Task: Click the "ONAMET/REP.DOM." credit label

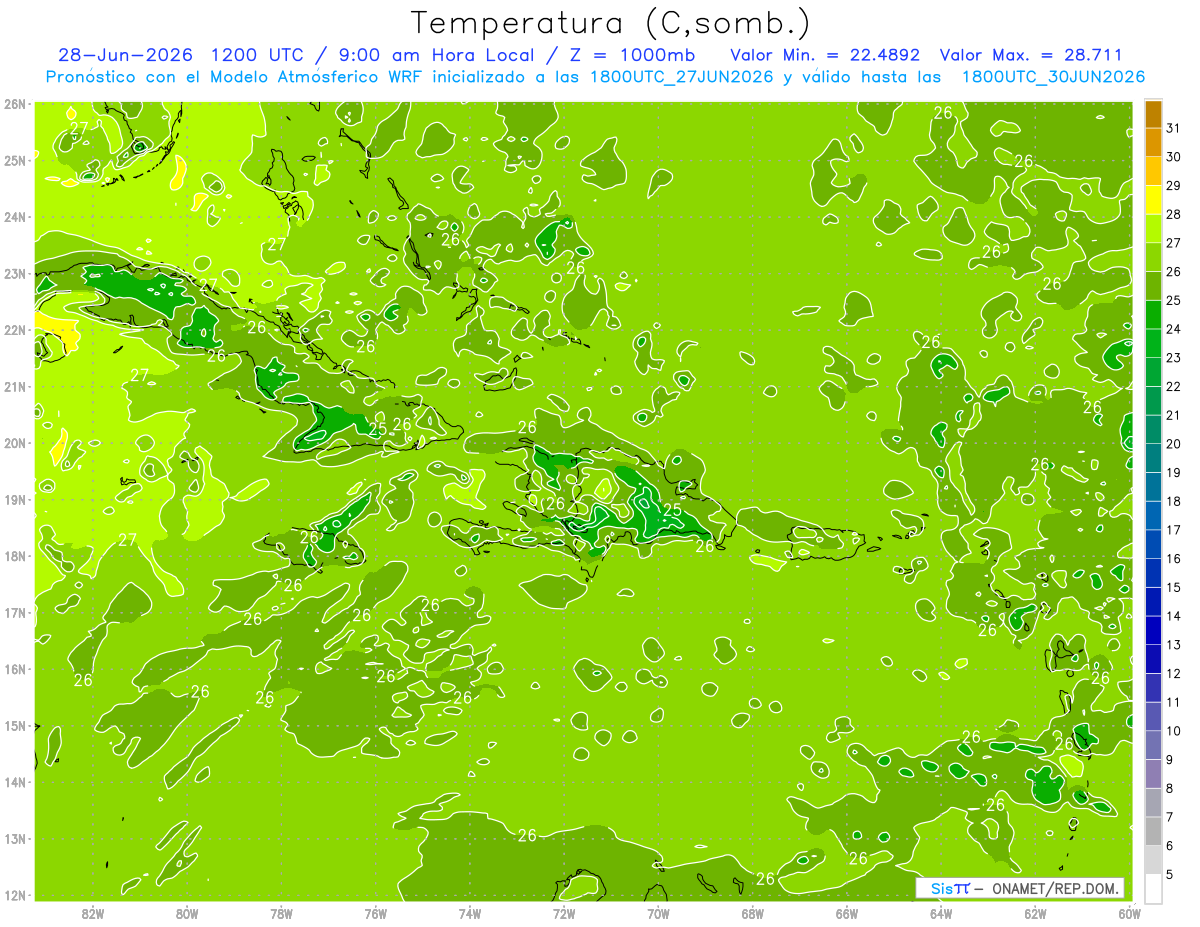Action: pos(1054,888)
